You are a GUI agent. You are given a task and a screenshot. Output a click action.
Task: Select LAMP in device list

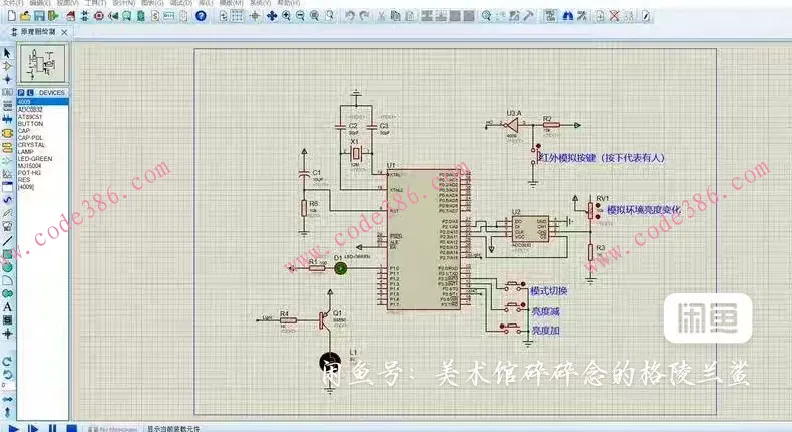click(26, 152)
